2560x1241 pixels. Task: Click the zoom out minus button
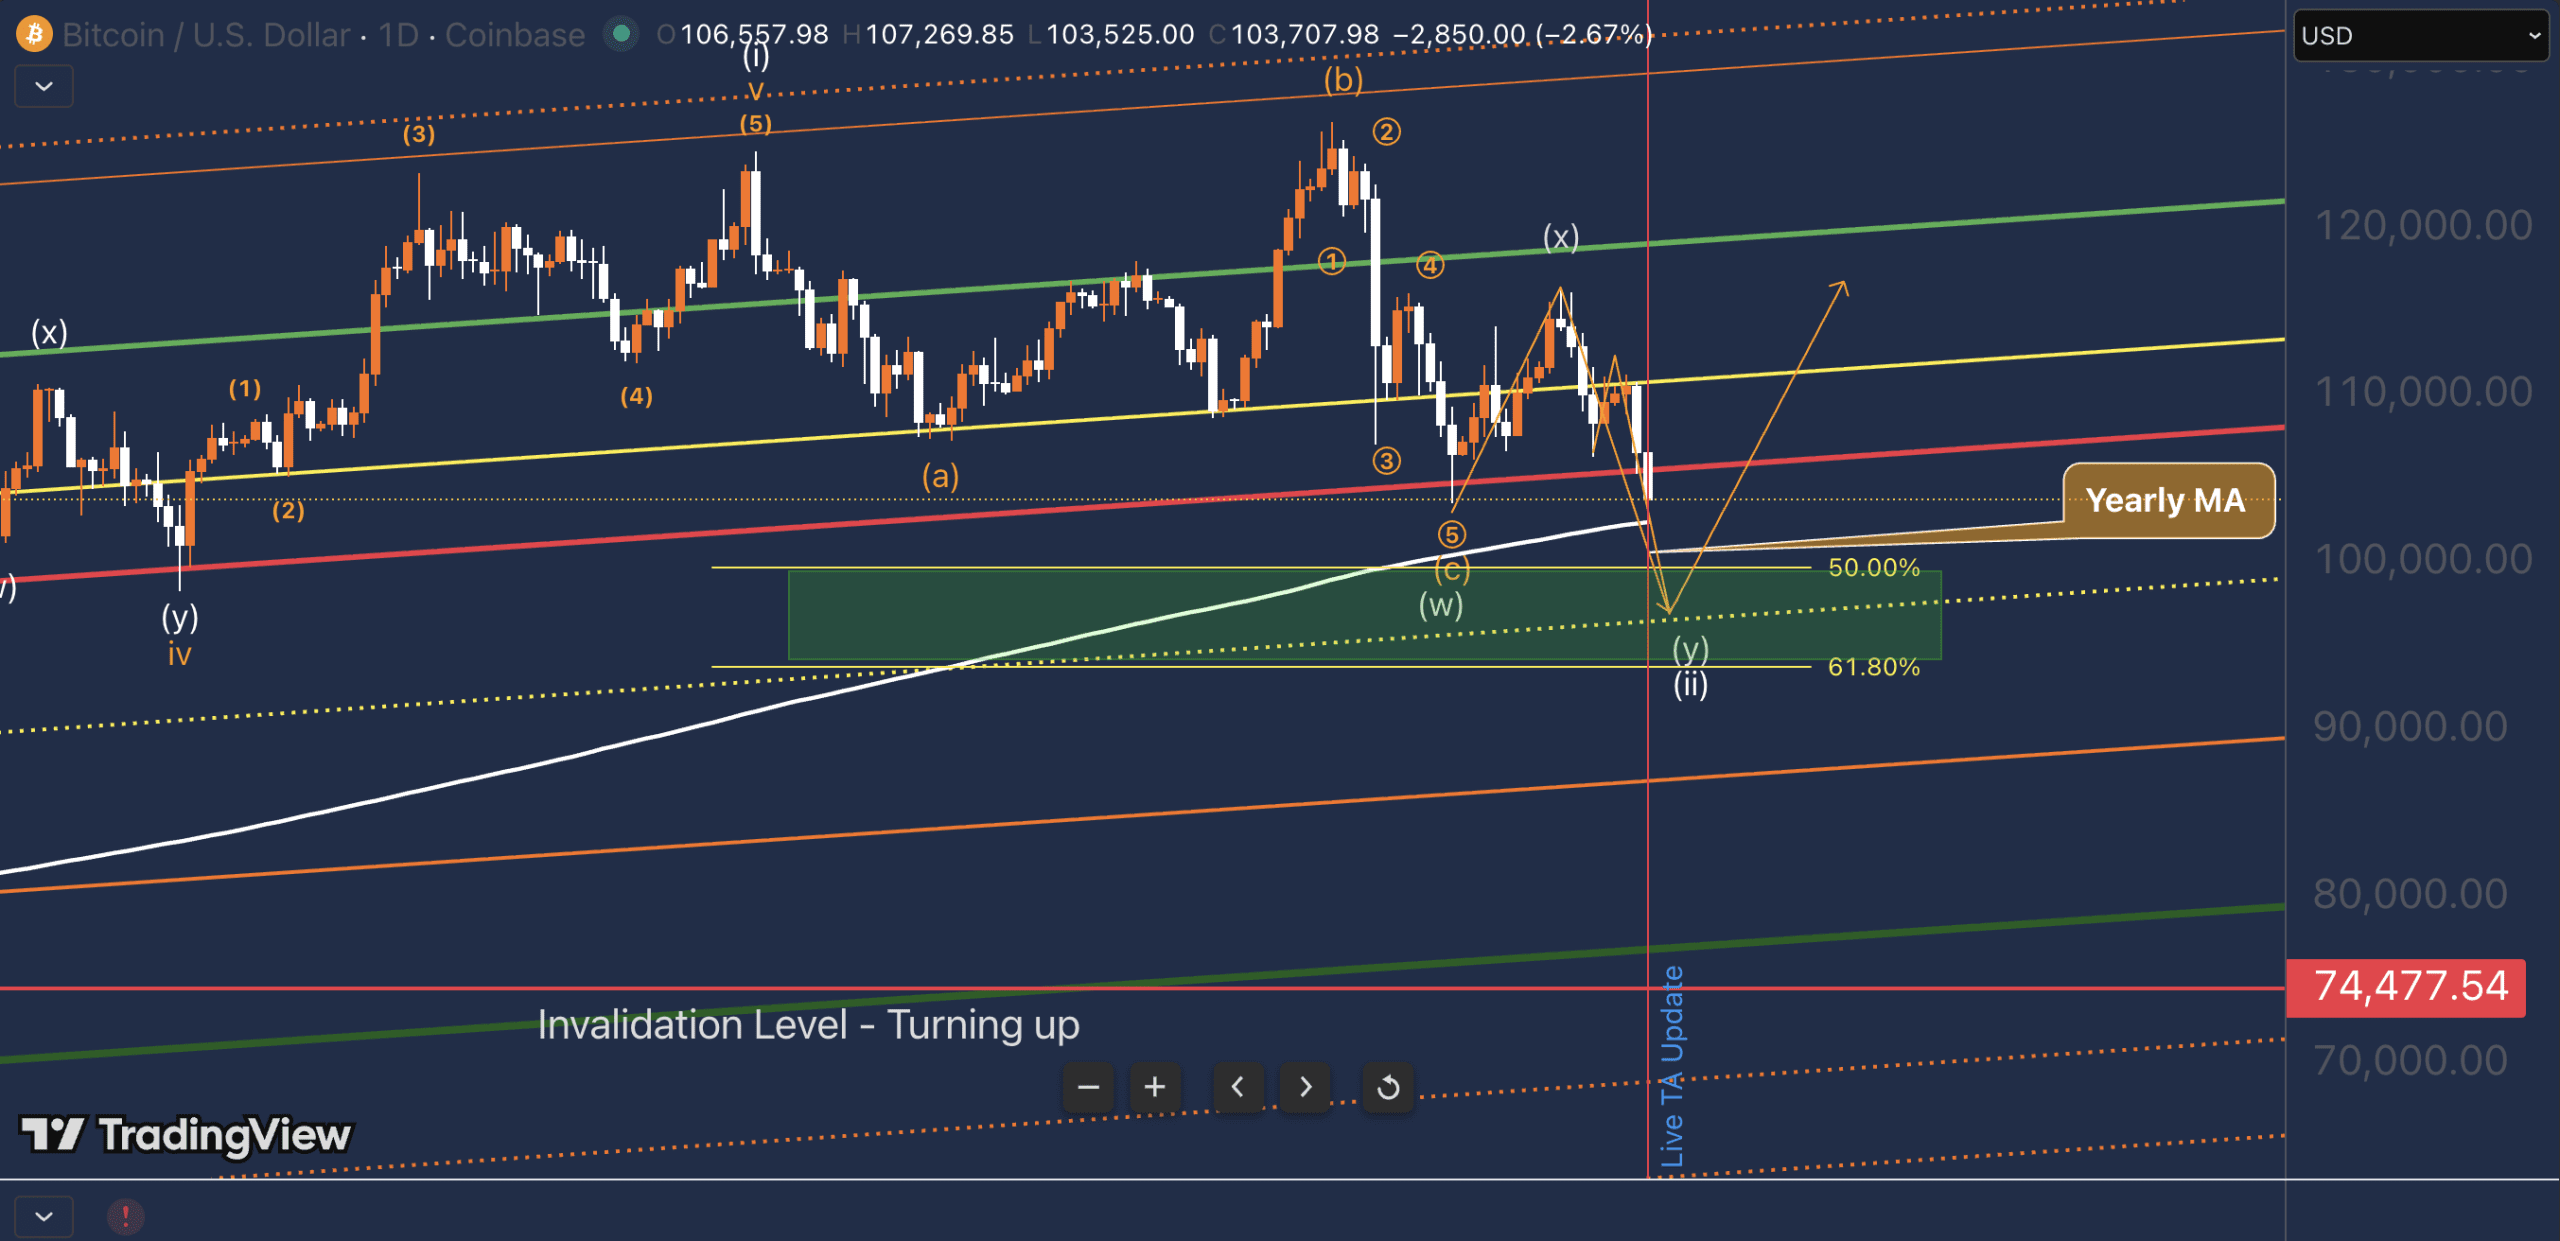pos(1088,1087)
